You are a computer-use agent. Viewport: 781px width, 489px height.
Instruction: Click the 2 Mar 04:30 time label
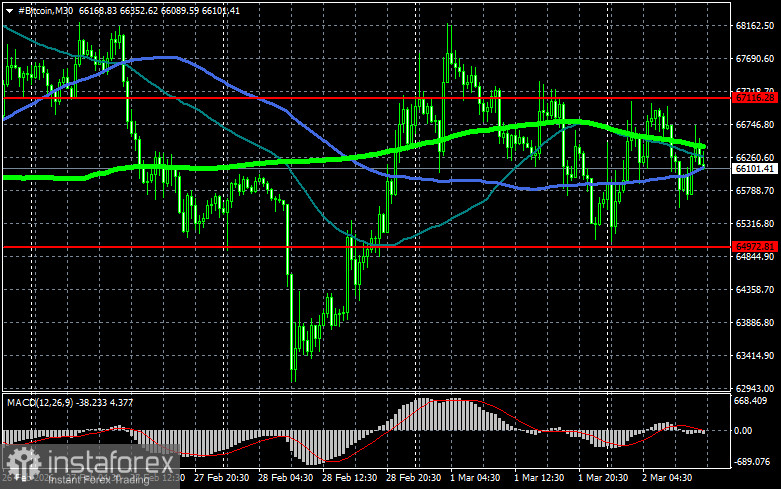tap(667, 477)
